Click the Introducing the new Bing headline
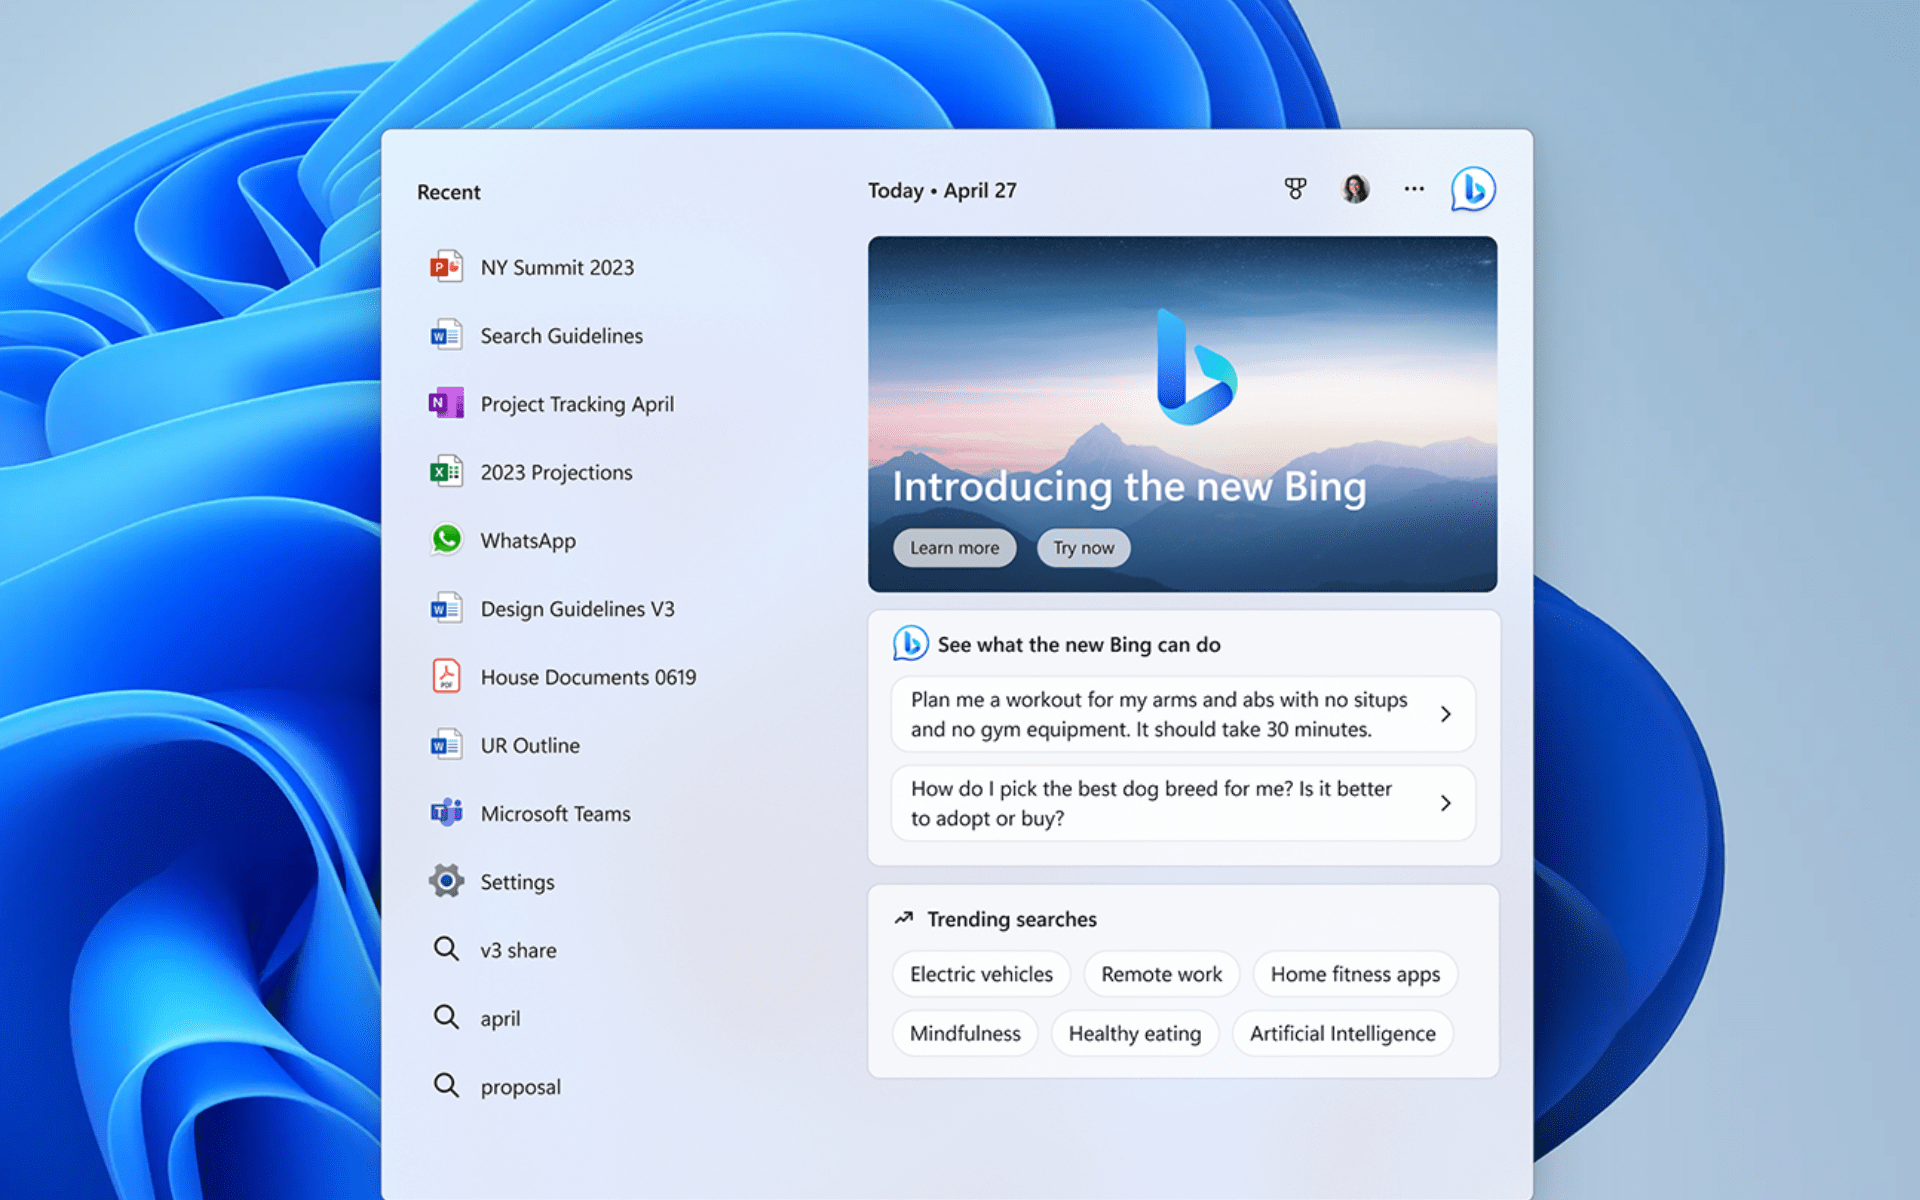Screen dimensions: 1920x1200 tap(1129, 487)
